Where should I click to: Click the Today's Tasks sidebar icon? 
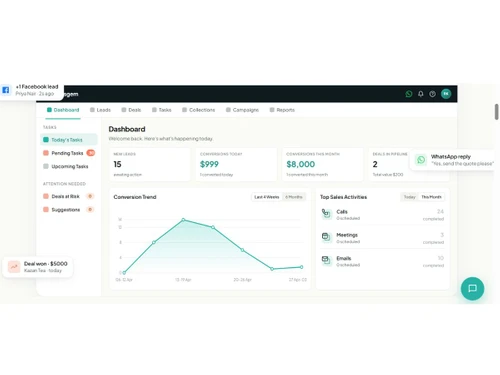click(46, 140)
